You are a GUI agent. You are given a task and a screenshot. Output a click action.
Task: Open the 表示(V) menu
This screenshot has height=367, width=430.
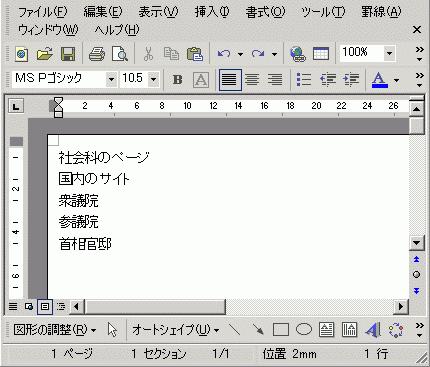[158, 12]
